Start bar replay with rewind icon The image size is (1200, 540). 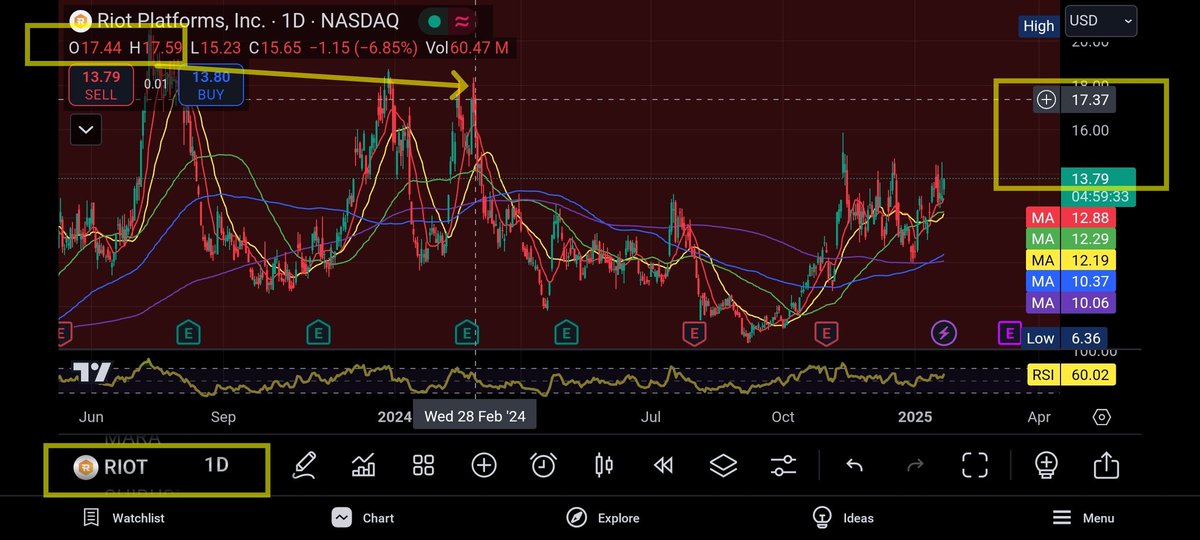[x=662, y=465]
